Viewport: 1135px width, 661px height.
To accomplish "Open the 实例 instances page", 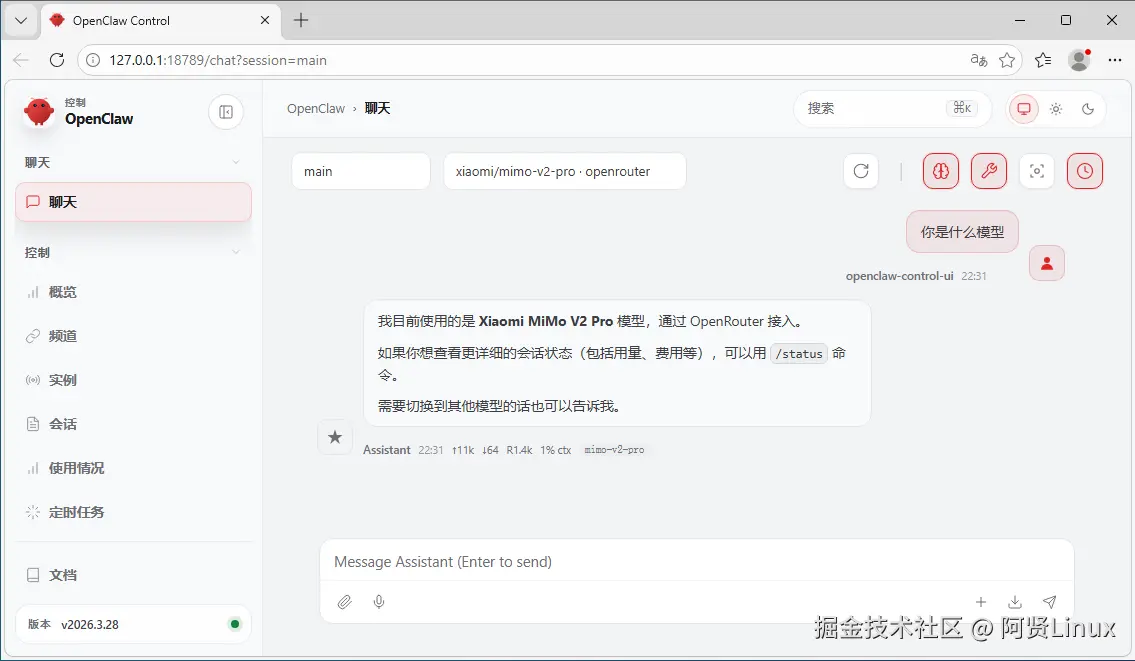I will pos(133,380).
